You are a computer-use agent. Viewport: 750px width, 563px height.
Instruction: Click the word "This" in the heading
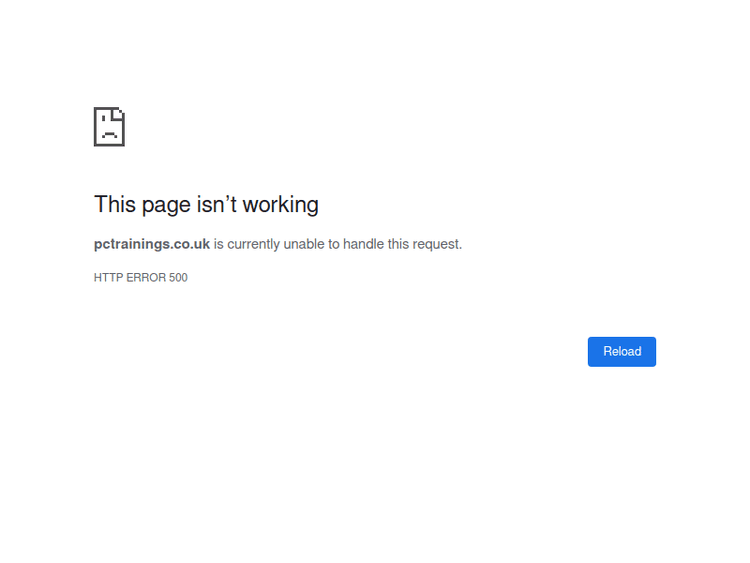(x=114, y=204)
